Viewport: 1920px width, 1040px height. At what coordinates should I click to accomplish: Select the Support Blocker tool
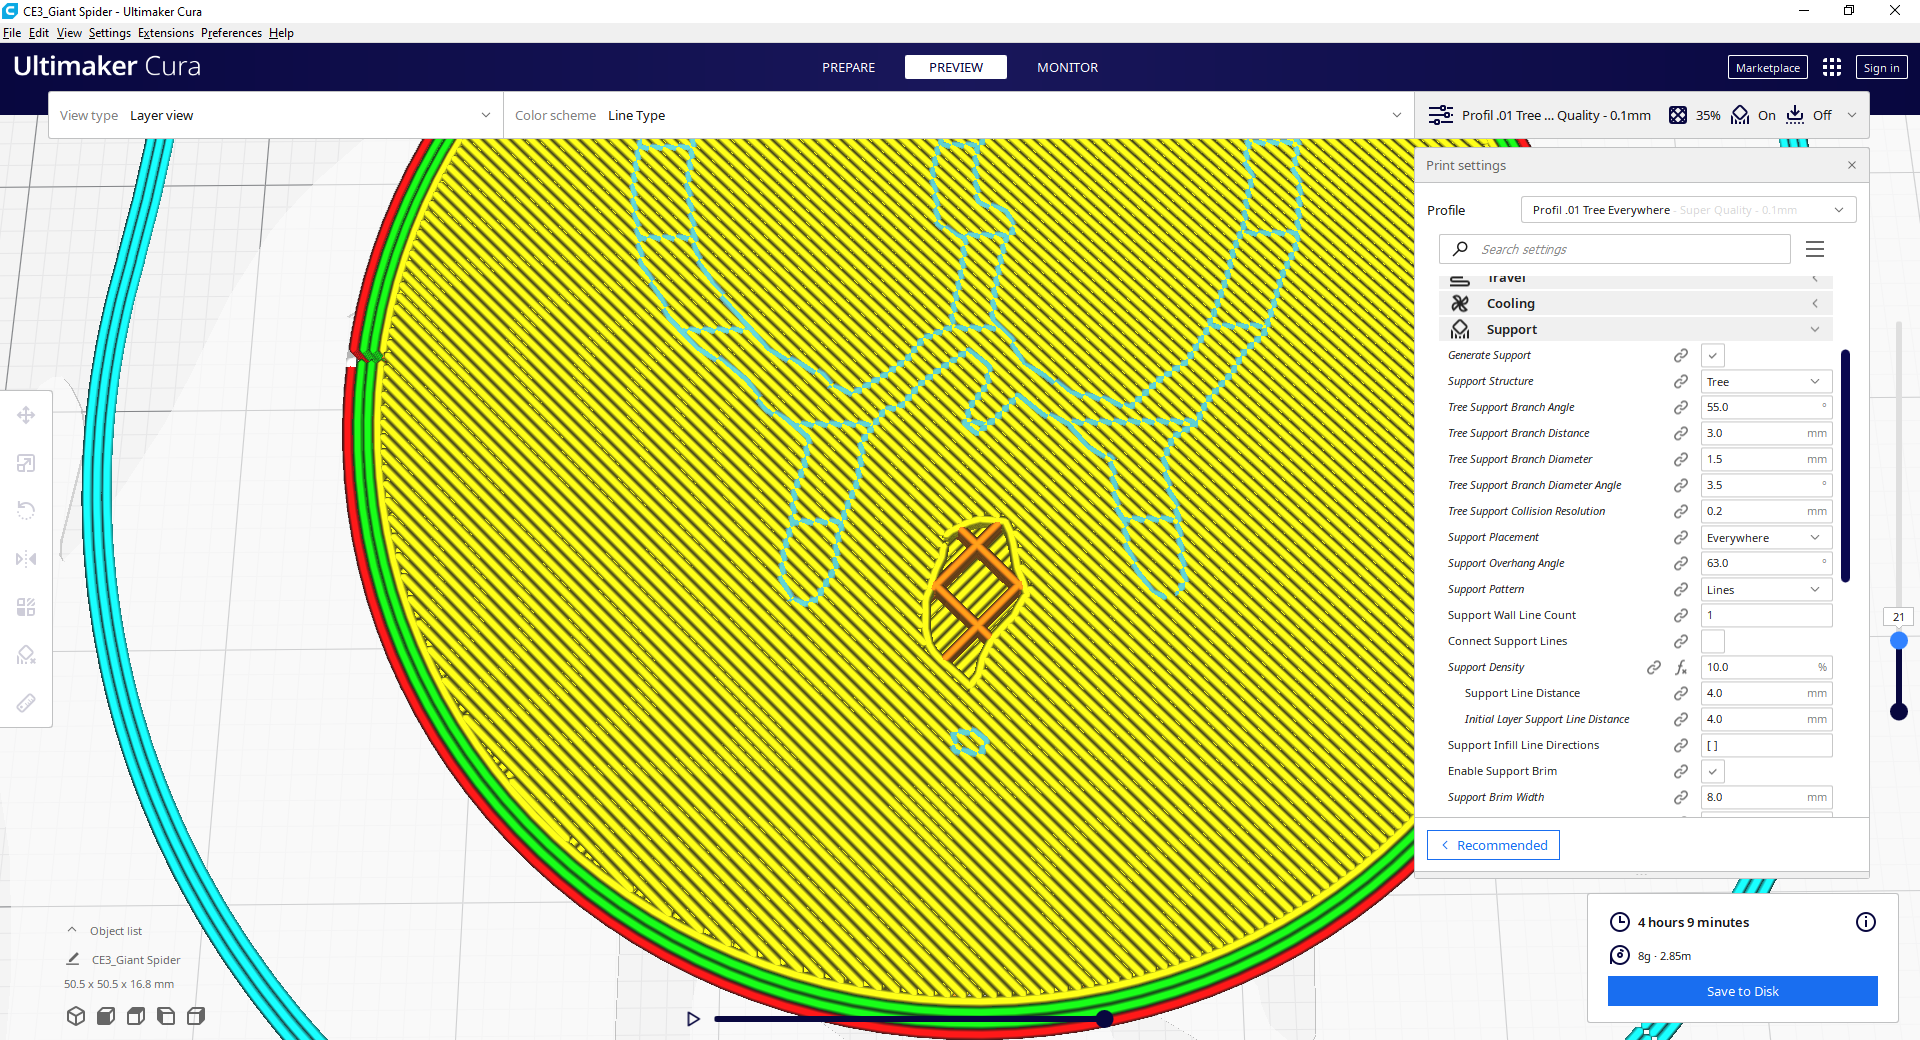coord(26,655)
